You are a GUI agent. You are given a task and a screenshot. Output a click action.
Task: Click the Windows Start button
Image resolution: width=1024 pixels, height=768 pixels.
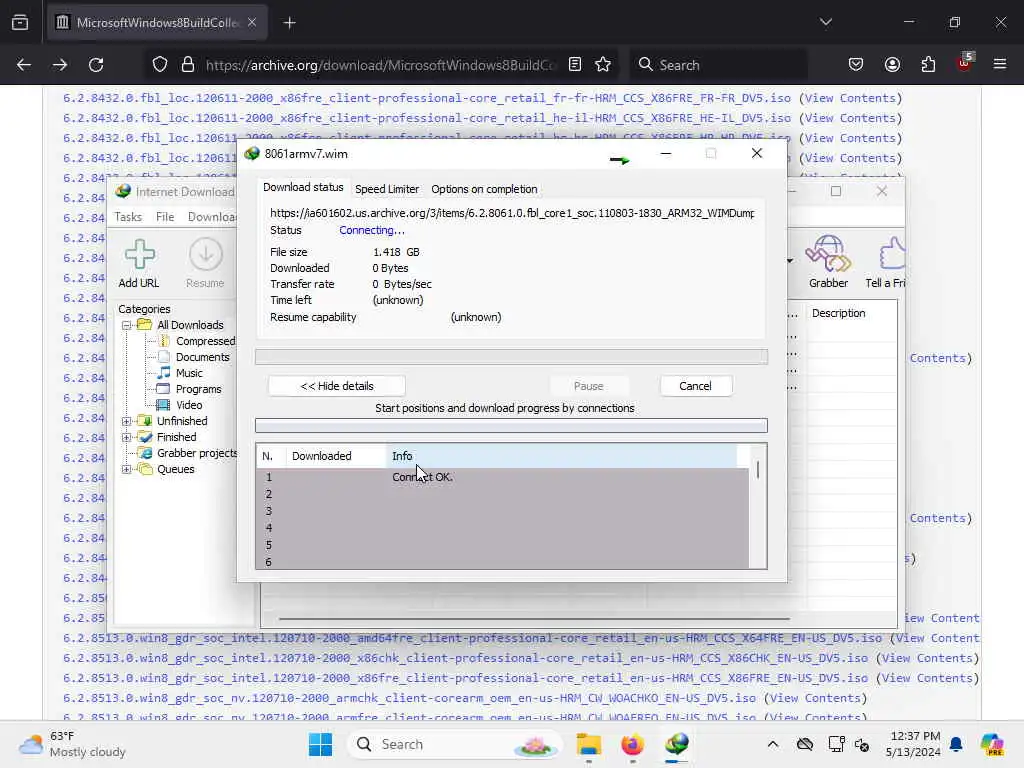tap(320, 744)
